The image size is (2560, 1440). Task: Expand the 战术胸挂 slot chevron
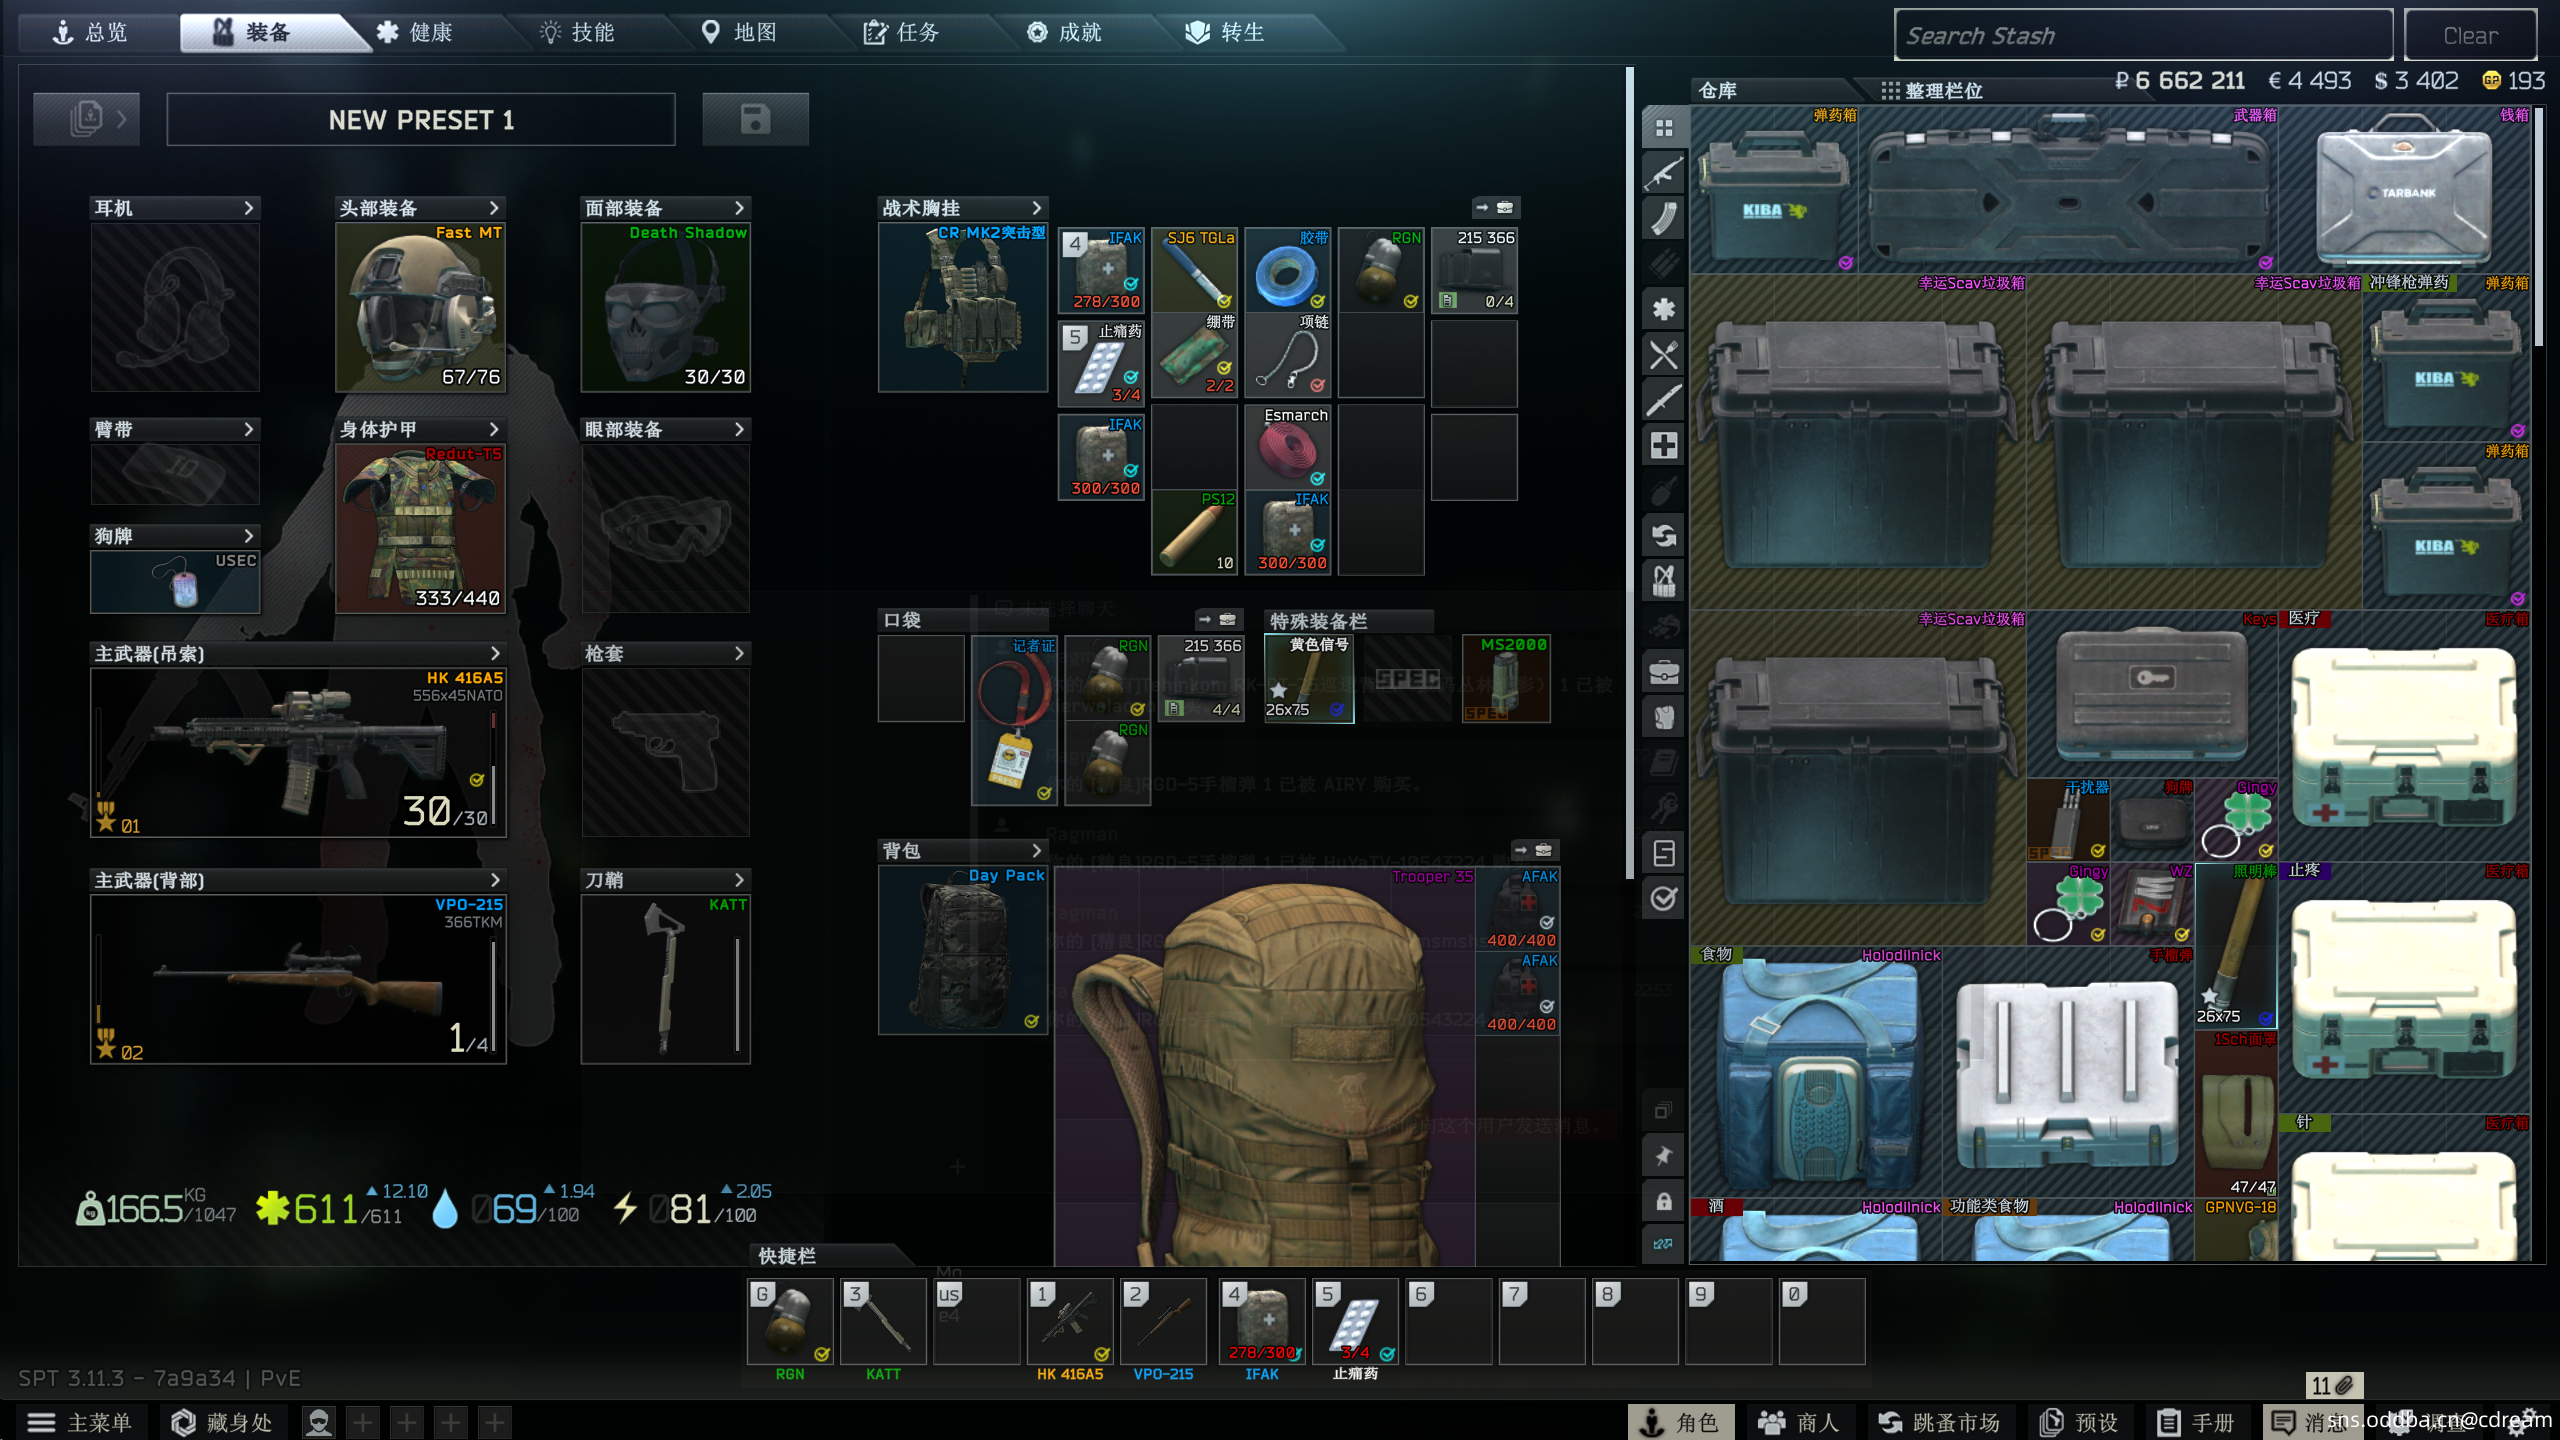[1036, 208]
